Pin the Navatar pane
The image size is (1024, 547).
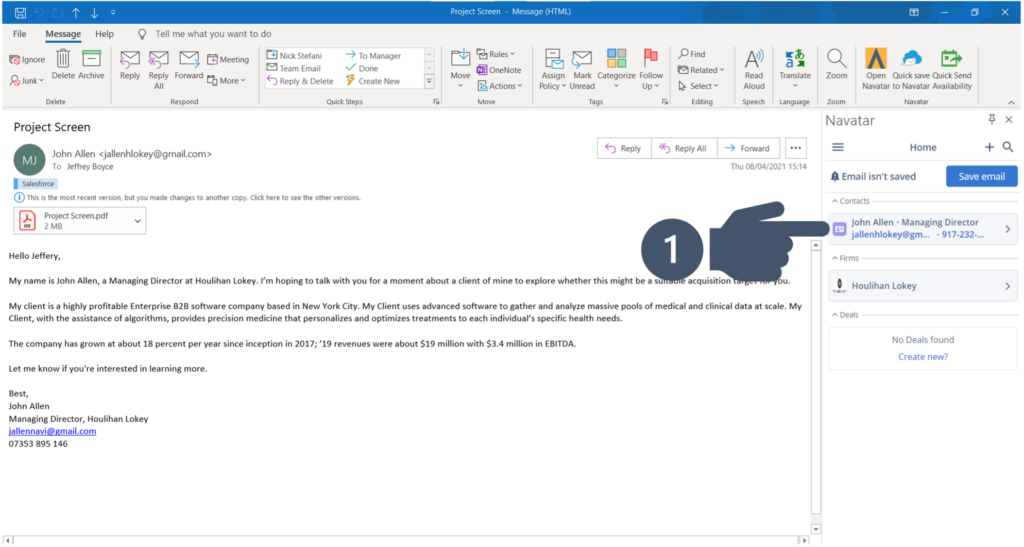point(991,119)
